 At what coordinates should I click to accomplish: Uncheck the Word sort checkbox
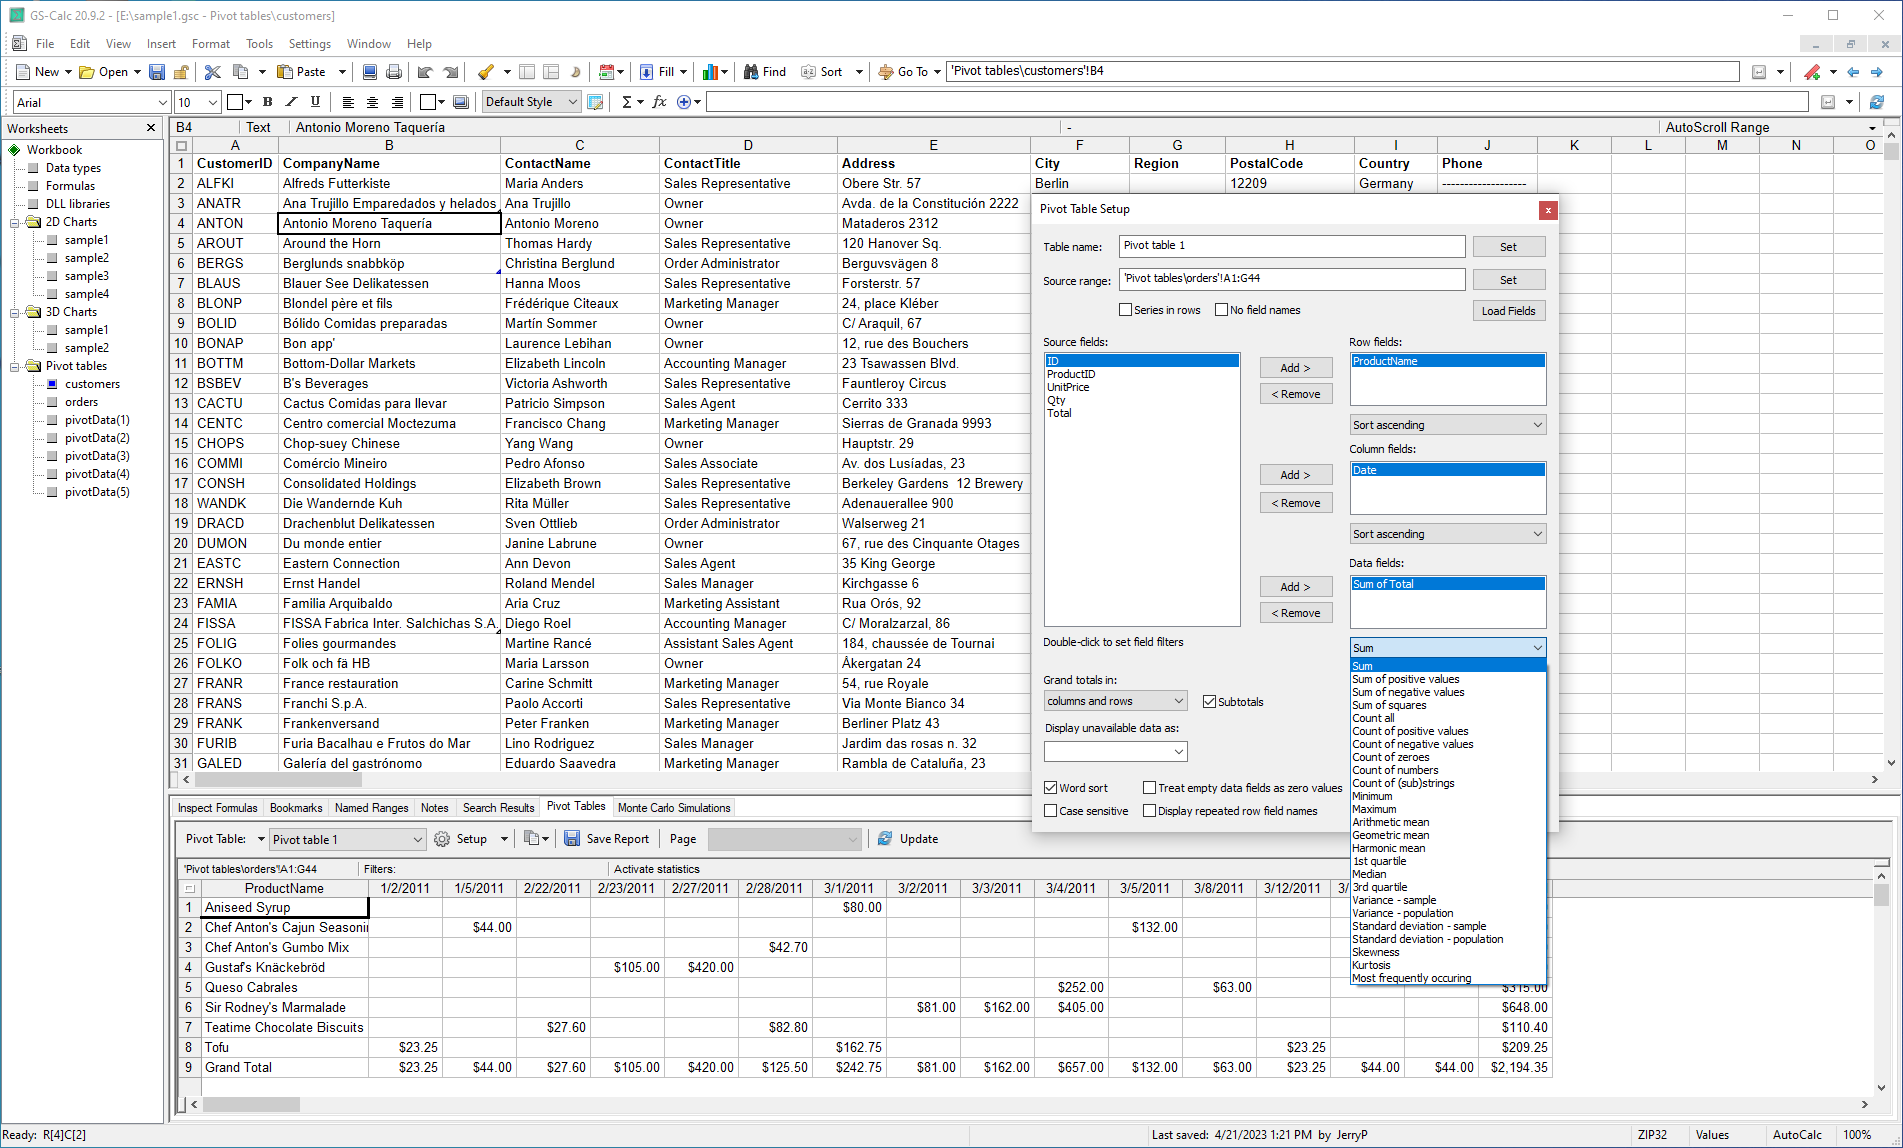[1051, 788]
